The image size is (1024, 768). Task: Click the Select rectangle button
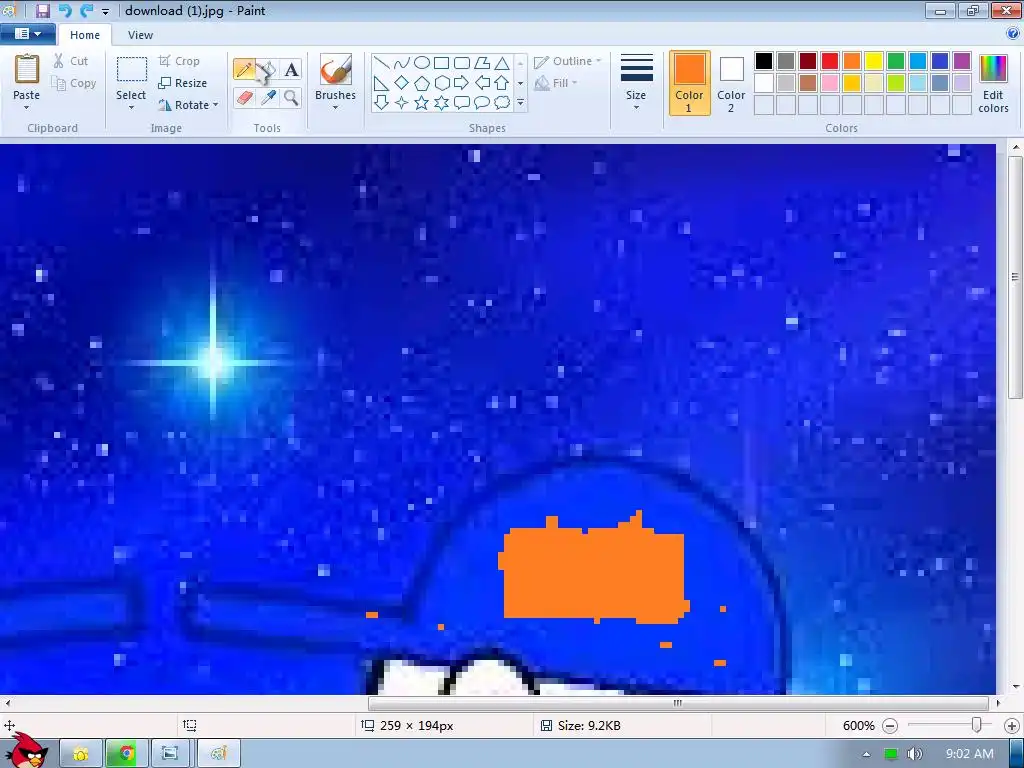coord(131,70)
